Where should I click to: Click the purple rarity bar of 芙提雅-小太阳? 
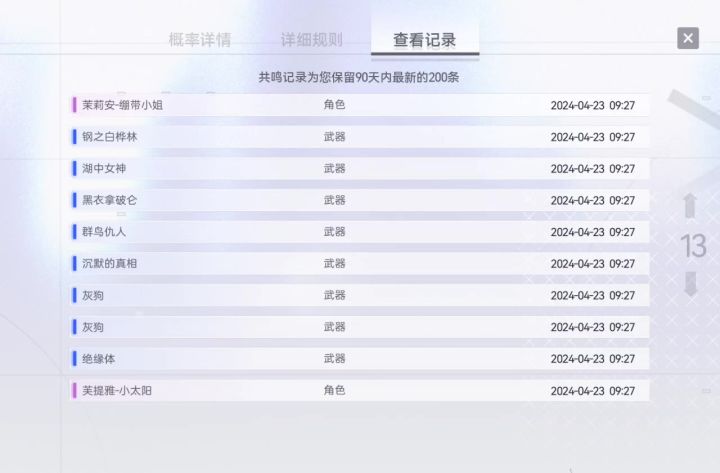coord(74,391)
